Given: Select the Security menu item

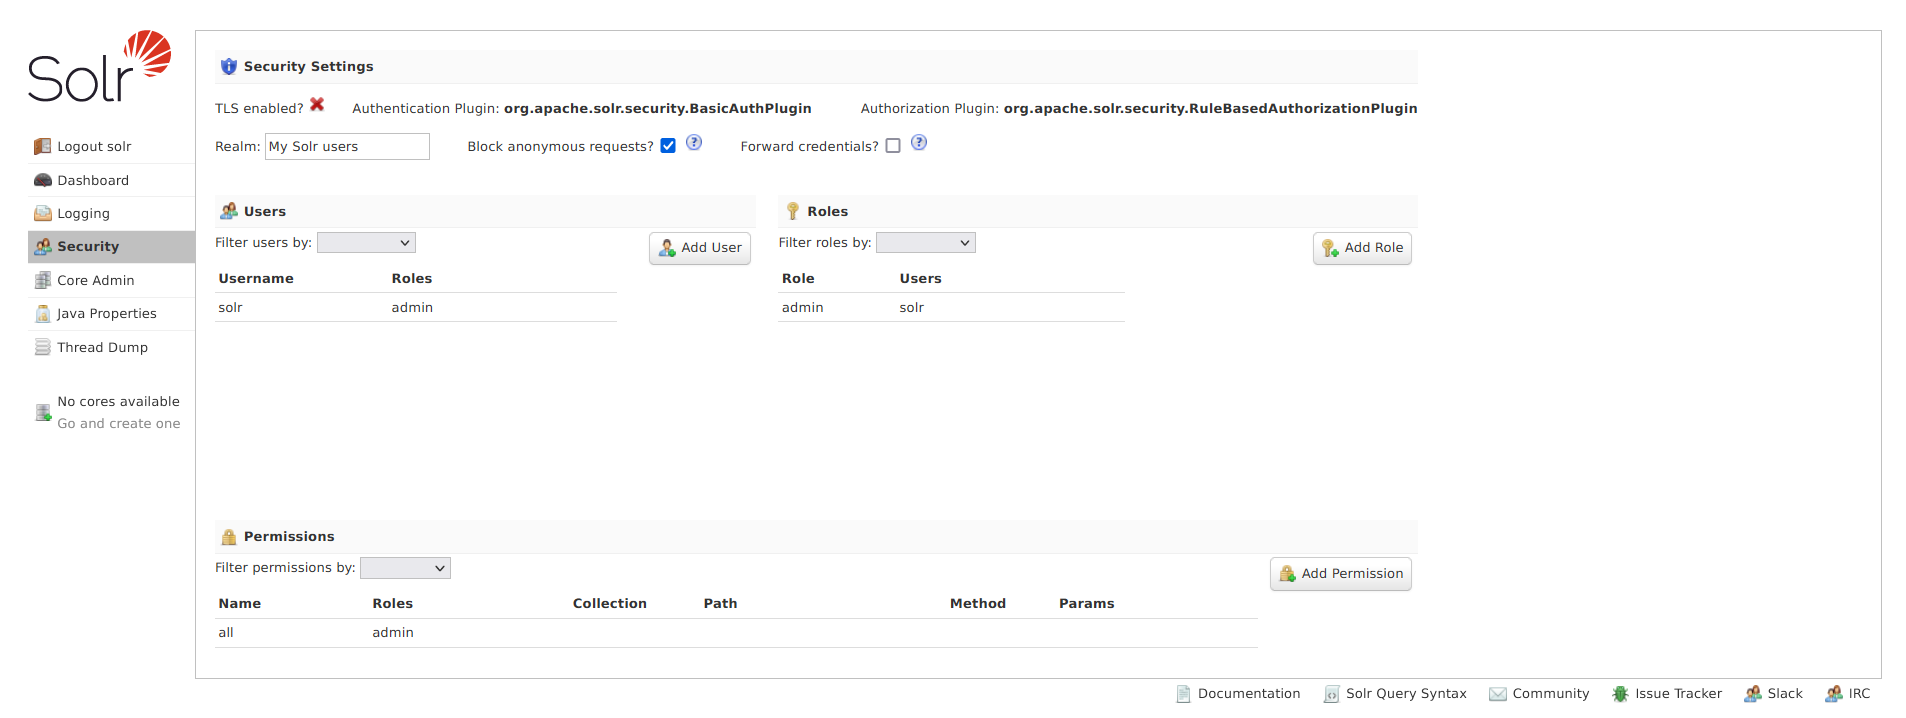Looking at the screenshot, I should coord(111,246).
